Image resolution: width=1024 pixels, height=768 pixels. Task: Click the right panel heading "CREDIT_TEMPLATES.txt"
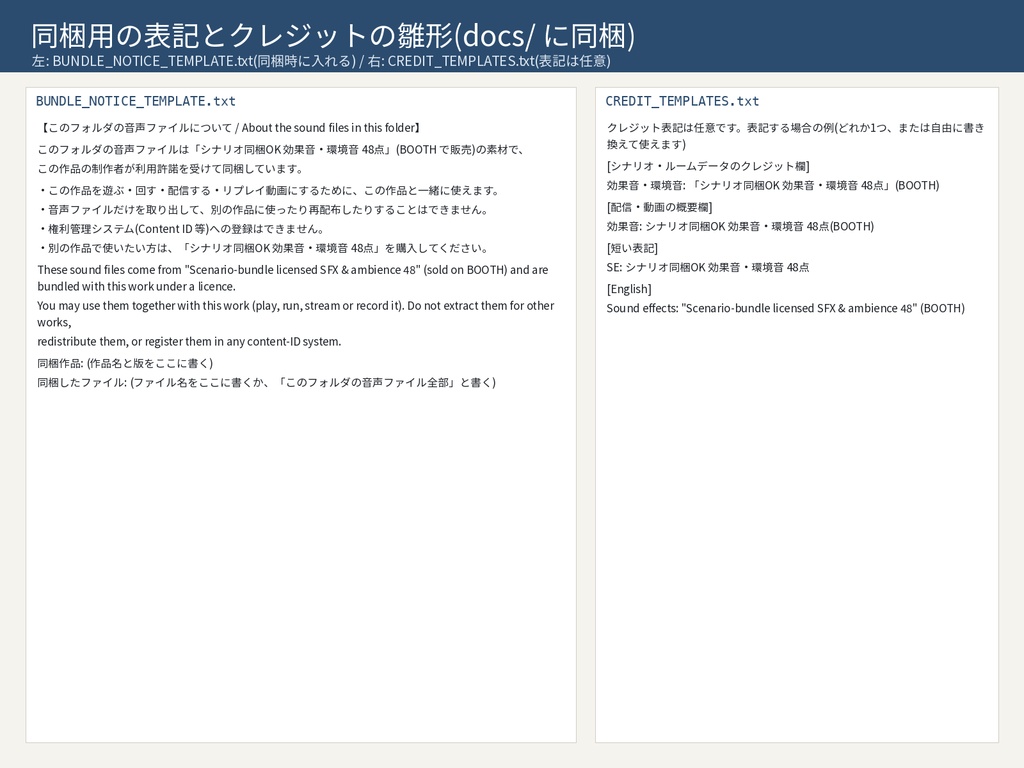tap(682, 101)
